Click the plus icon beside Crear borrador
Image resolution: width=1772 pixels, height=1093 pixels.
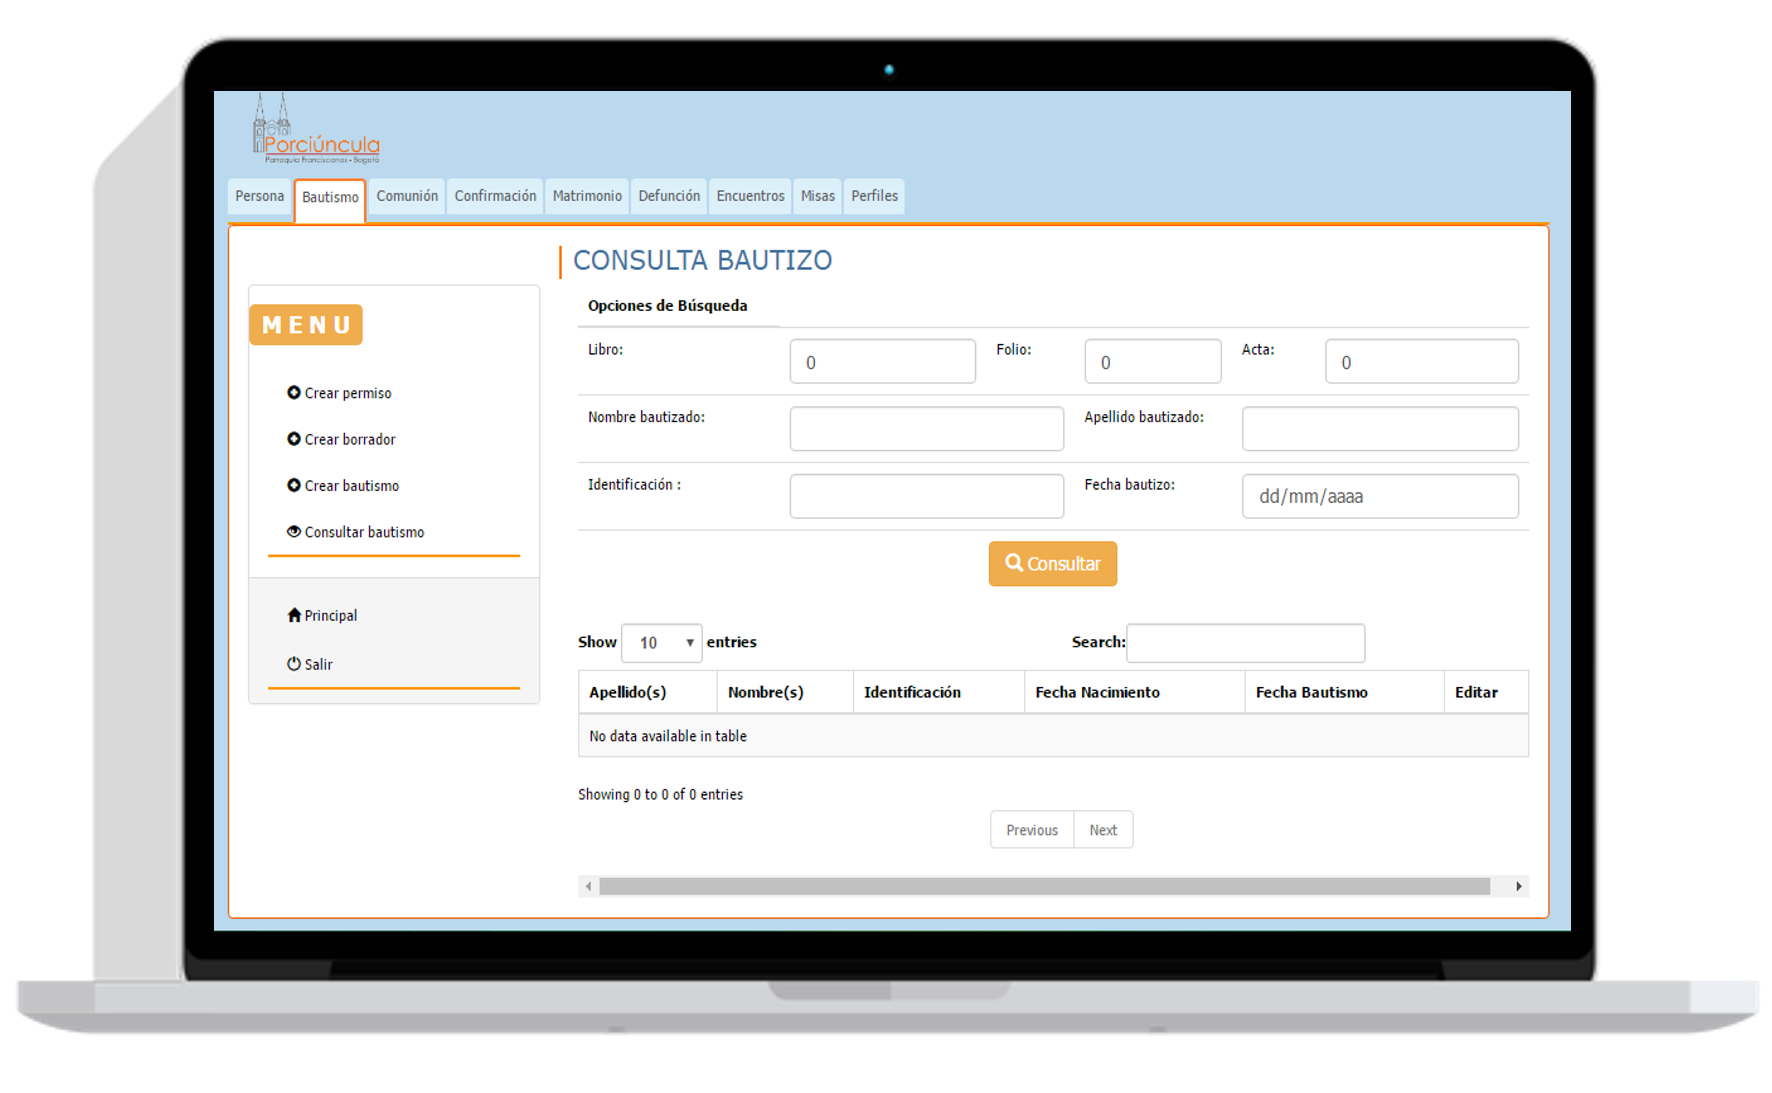[294, 439]
